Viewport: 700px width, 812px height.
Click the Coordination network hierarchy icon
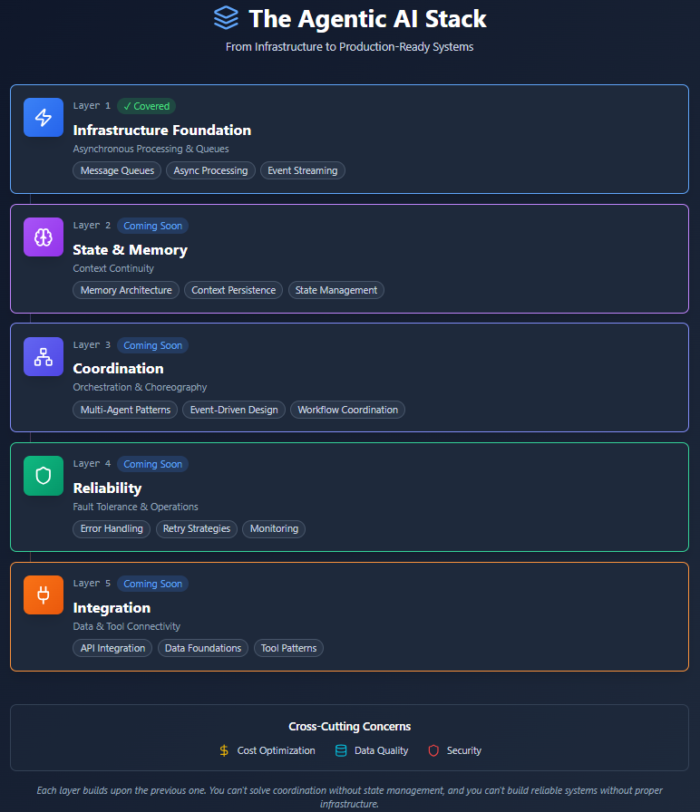(x=43, y=356)
